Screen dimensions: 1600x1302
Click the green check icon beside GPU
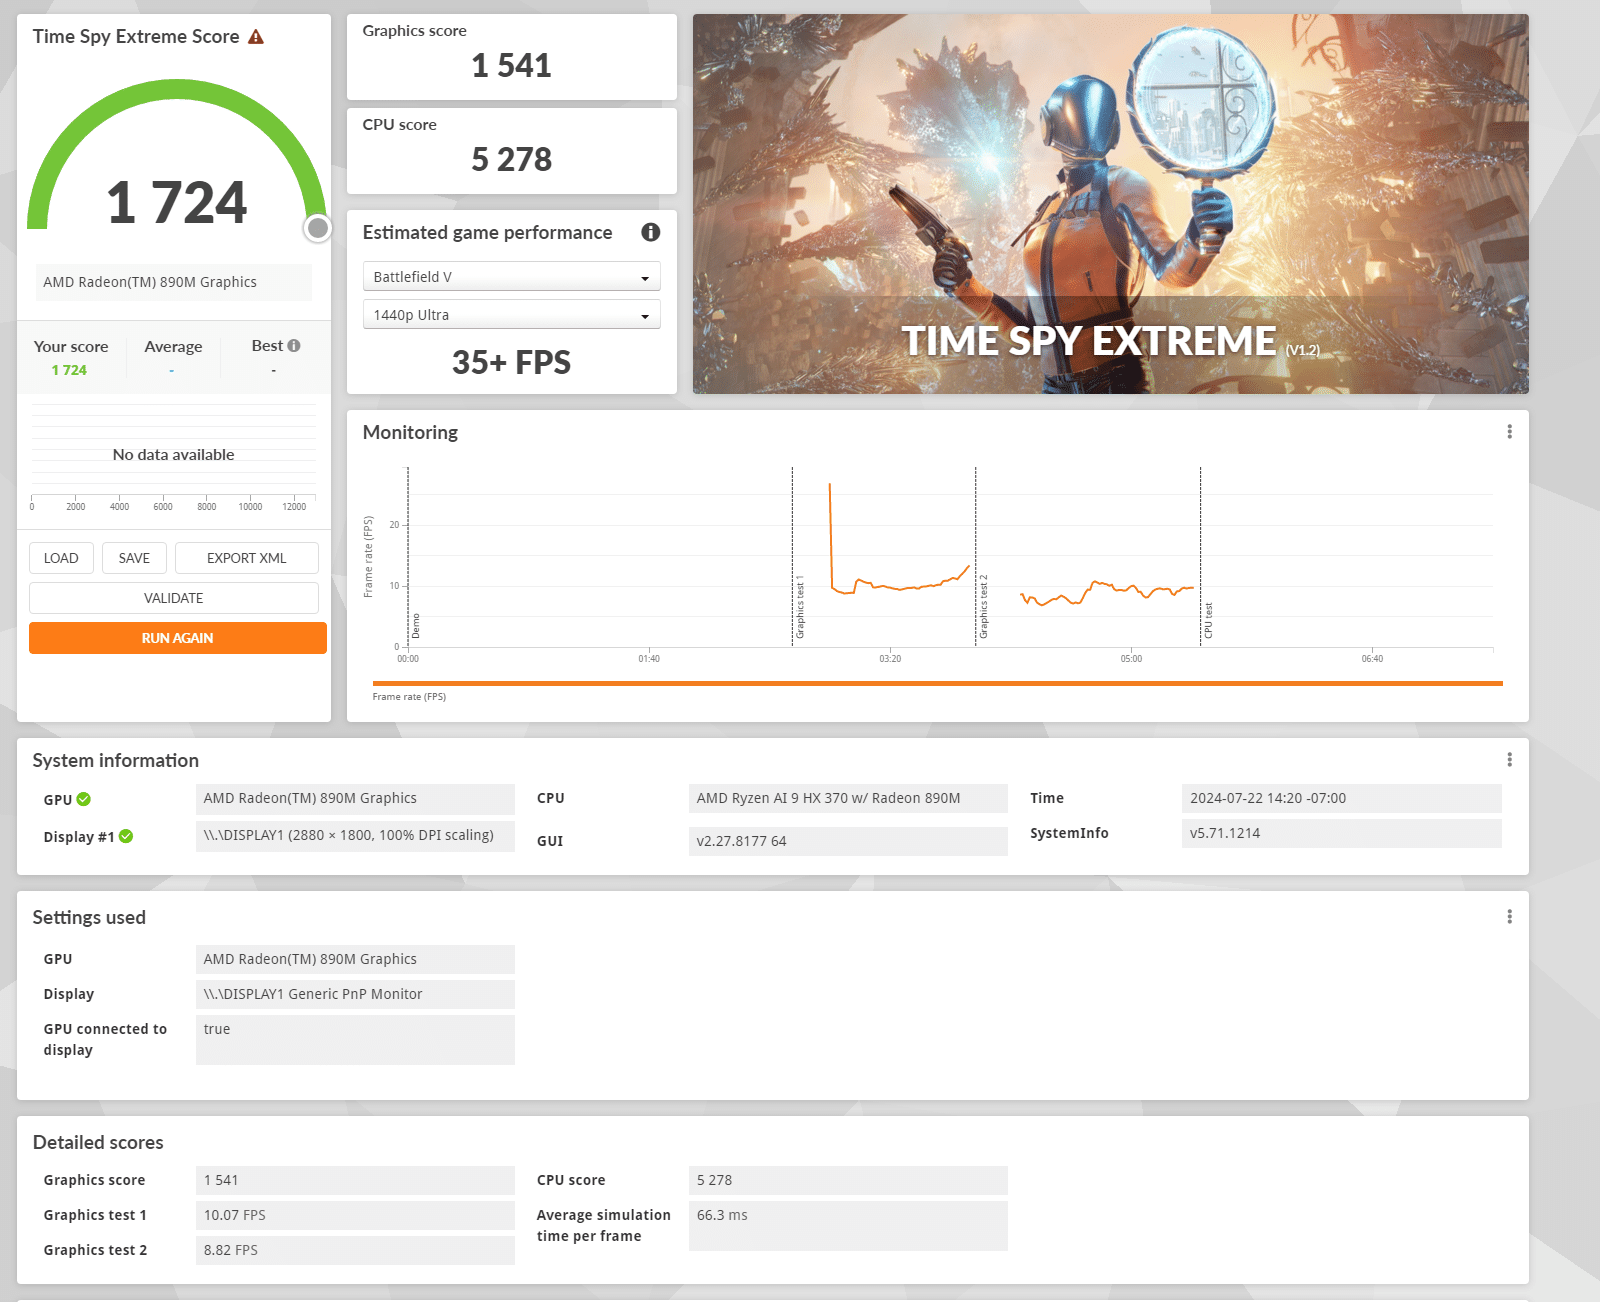pos(84,799)
